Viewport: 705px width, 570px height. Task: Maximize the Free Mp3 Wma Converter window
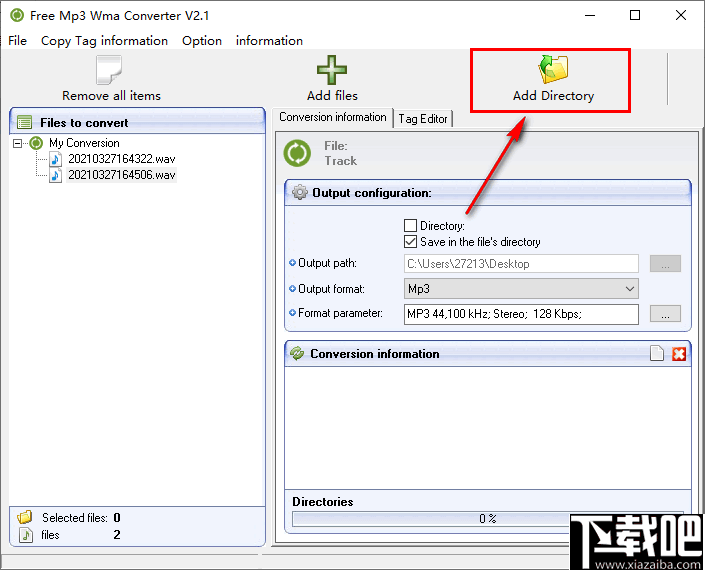(x=635, y=15)
